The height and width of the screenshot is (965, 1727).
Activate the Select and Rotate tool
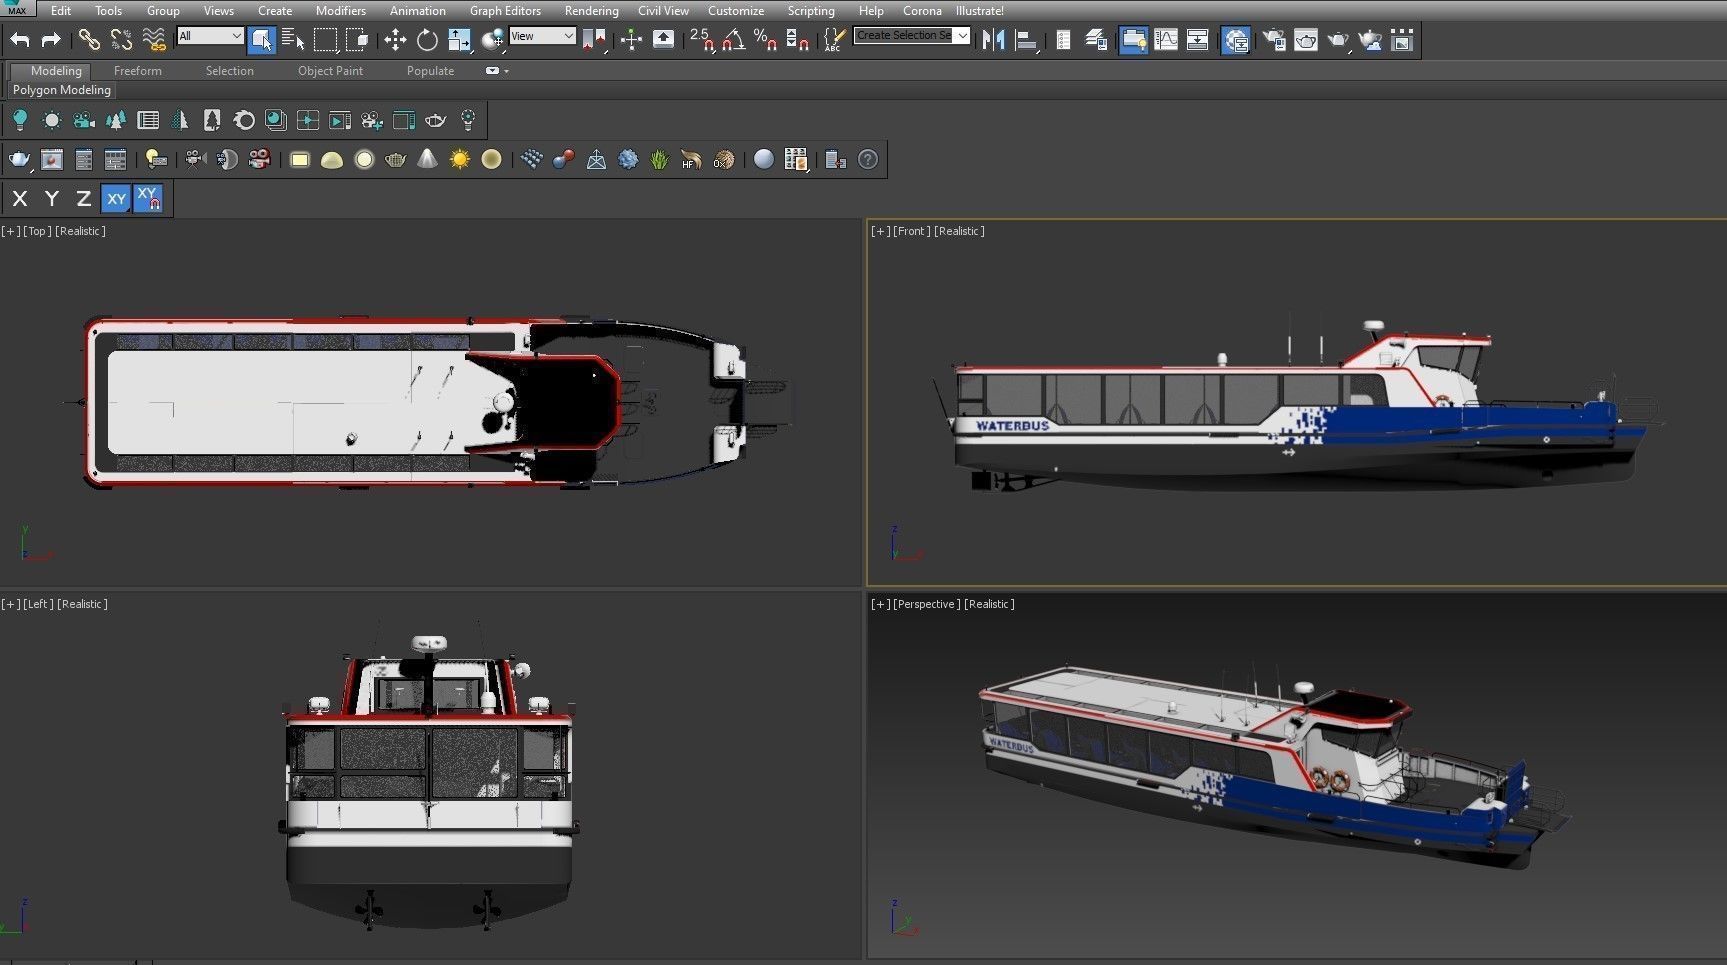tap(427, 40)
